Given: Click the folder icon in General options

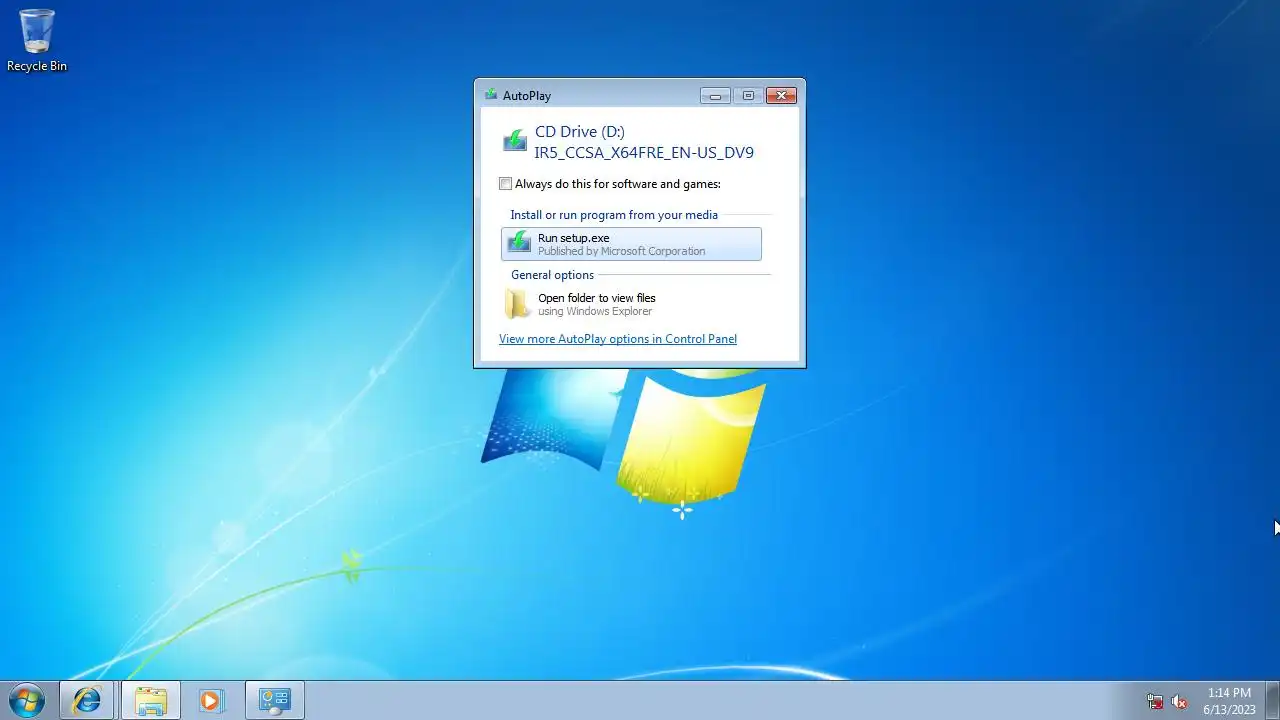Looking at the screenshot, I should pyautogui.click(x=517, y=304).
